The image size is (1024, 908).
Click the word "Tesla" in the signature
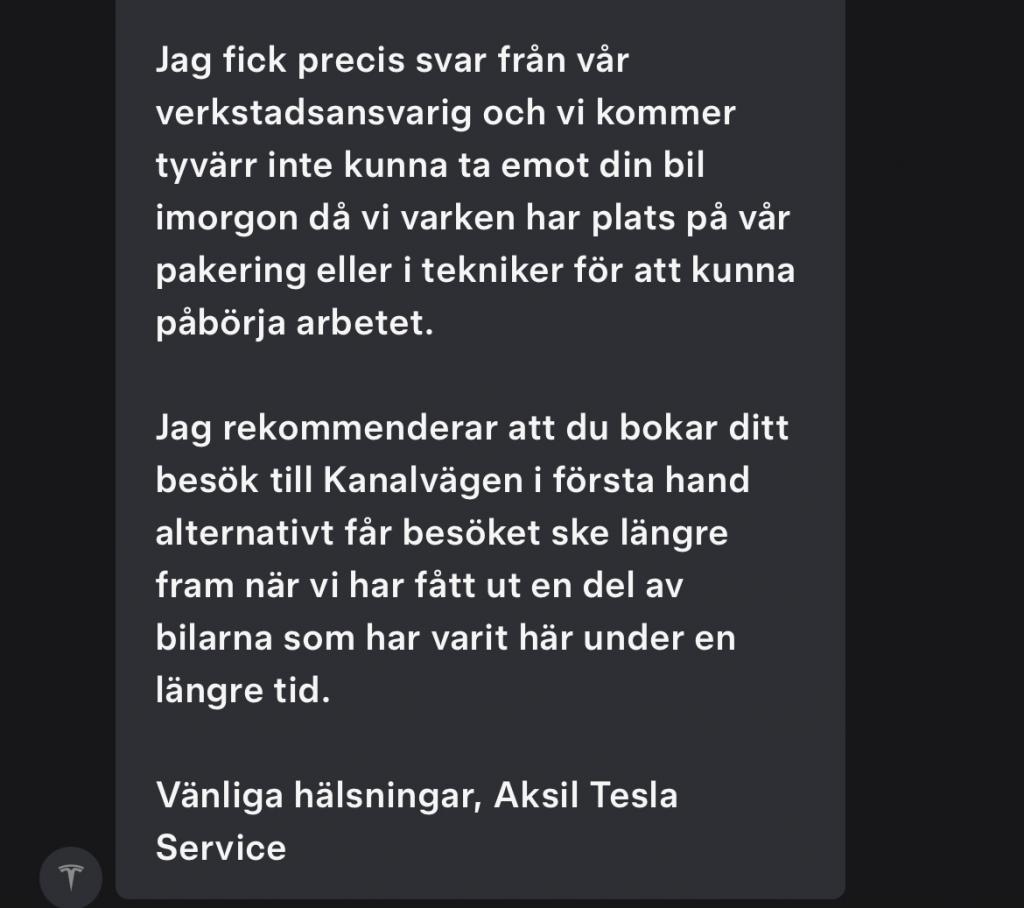coord(634,795)
